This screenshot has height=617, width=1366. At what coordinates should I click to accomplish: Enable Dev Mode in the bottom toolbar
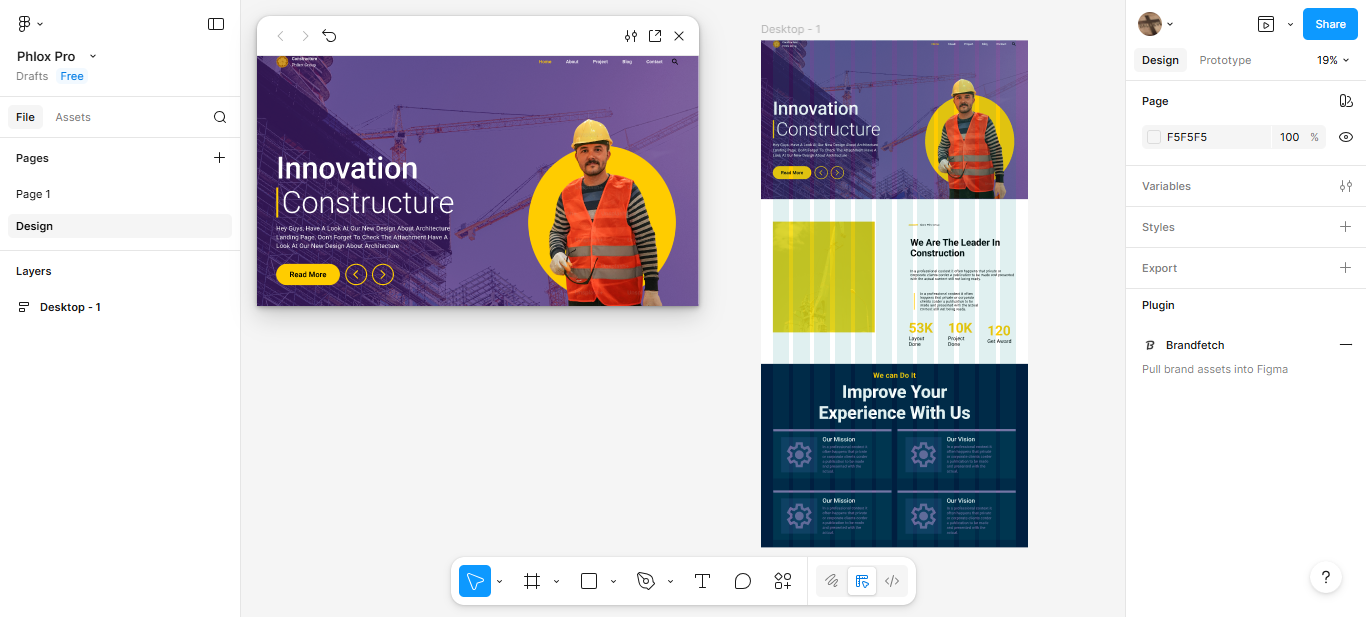pos(891,581)
